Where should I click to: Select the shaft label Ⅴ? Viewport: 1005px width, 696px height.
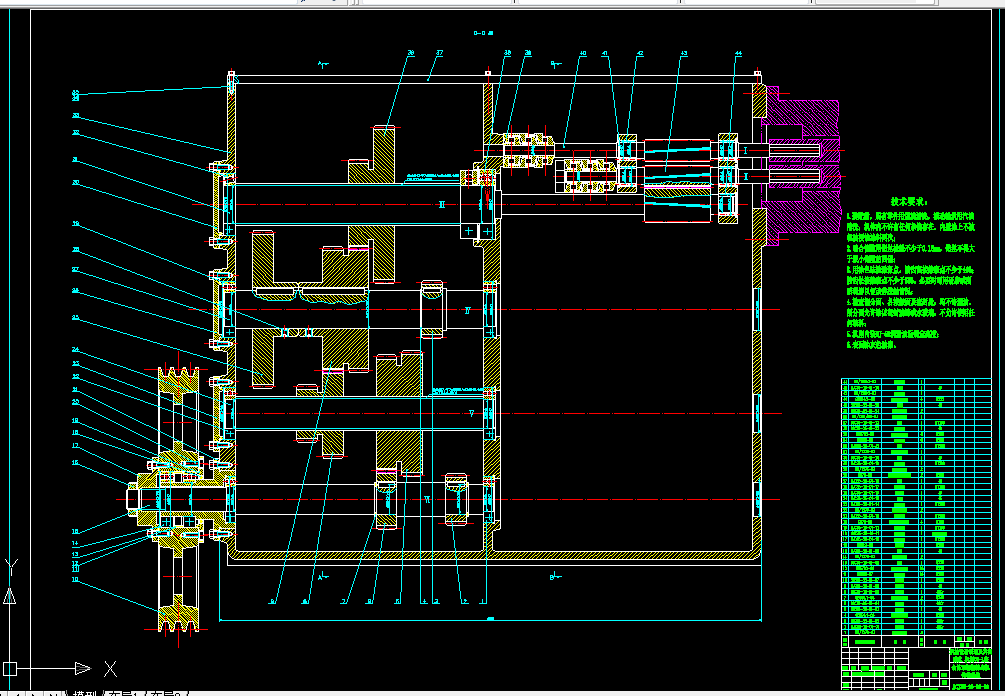pos(472,413)
